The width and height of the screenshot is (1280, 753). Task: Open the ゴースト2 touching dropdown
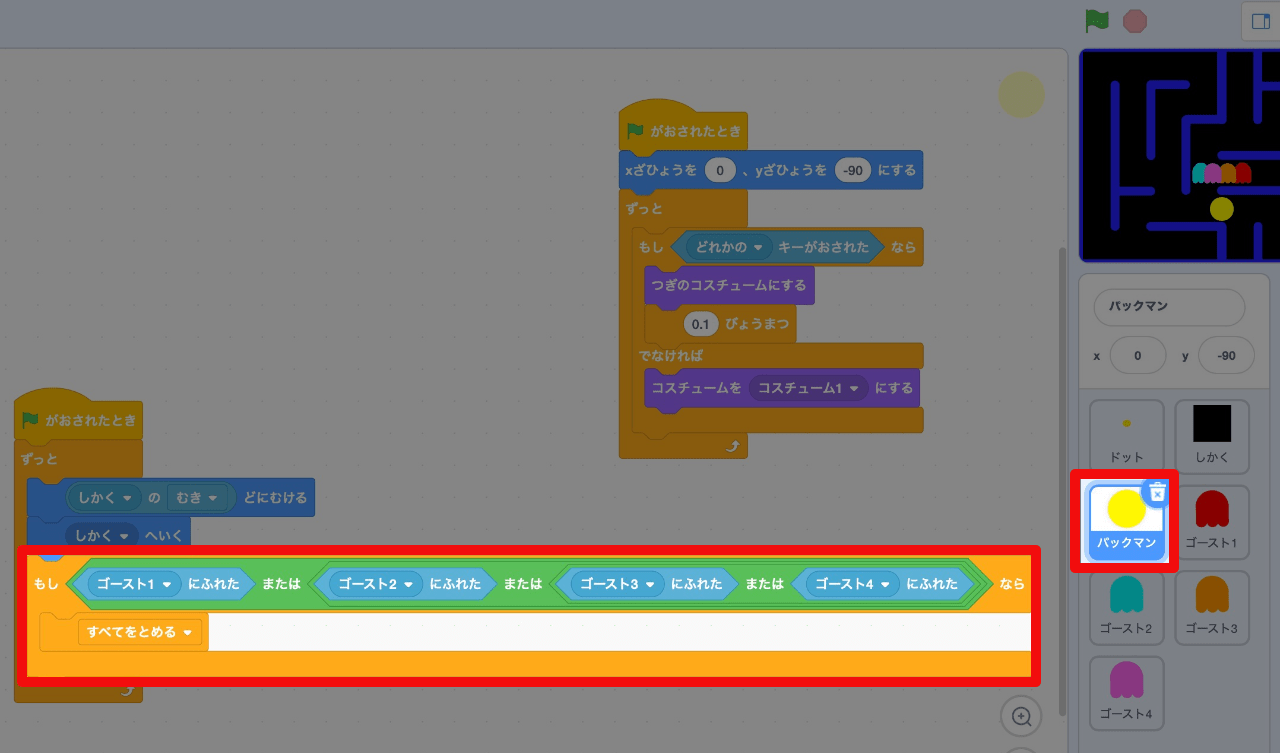click(374, 584)
